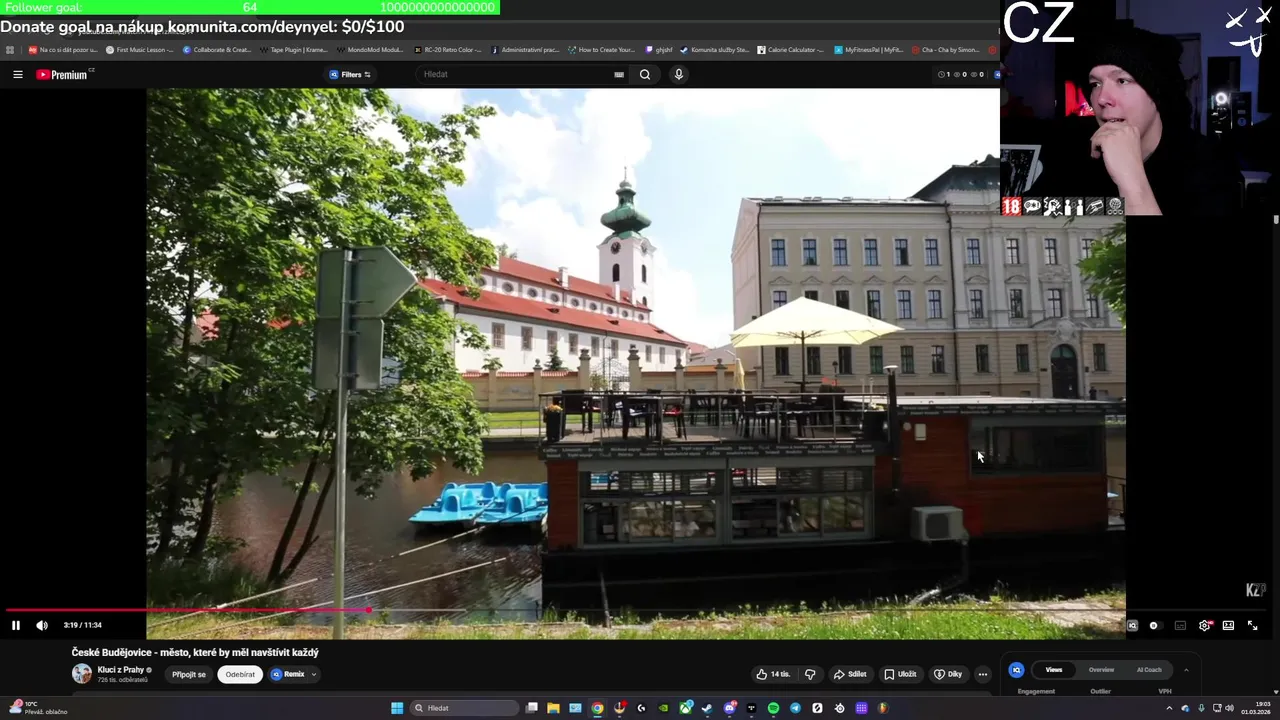Pause the video playback
The height and width of the screenshot is (720, 1280).
[16, 625]
